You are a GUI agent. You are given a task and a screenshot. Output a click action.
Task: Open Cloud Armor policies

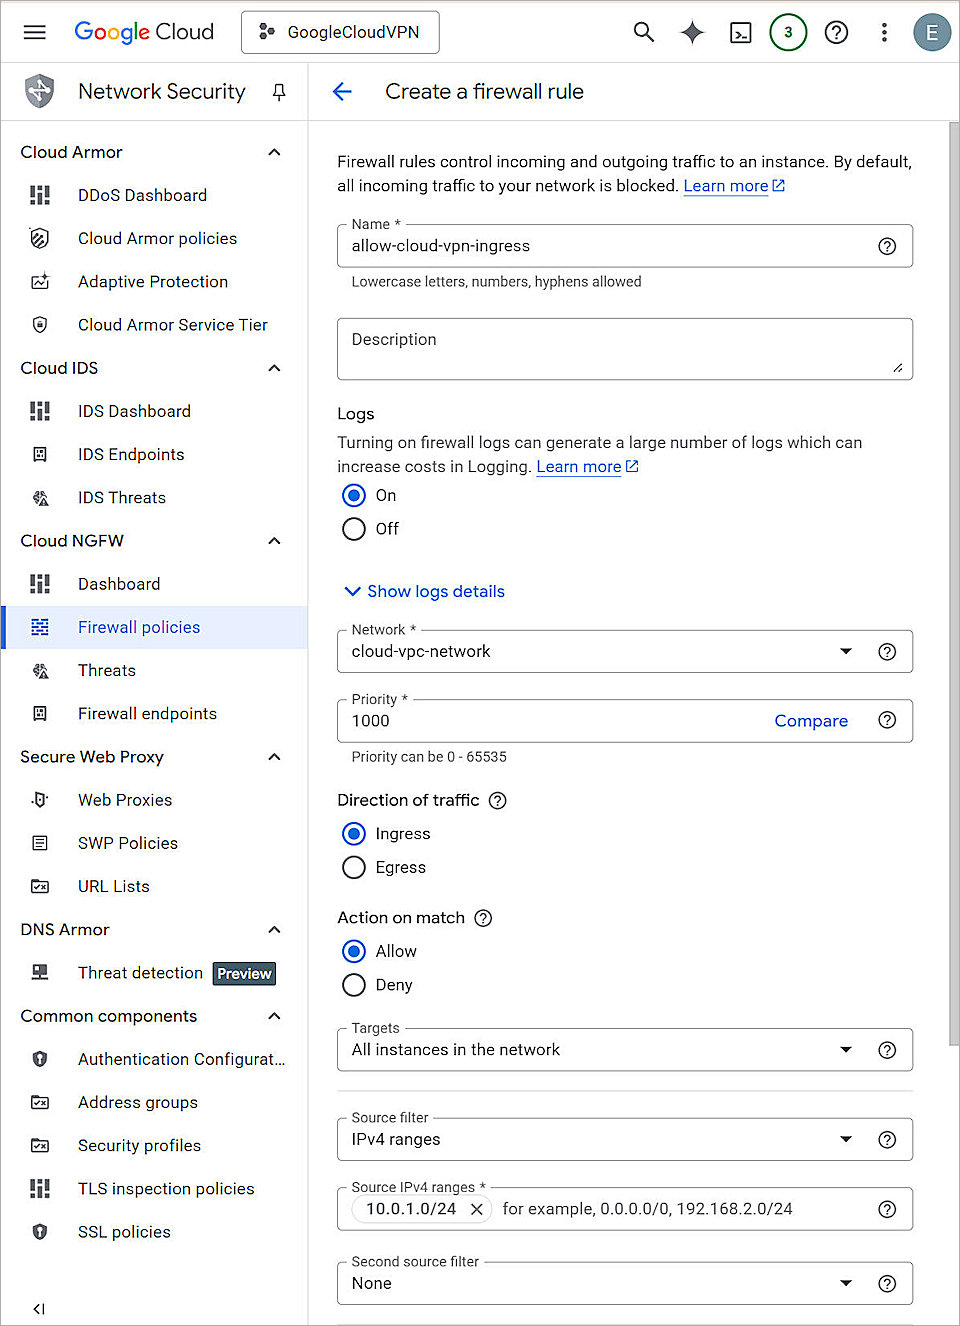pos(157,238)
